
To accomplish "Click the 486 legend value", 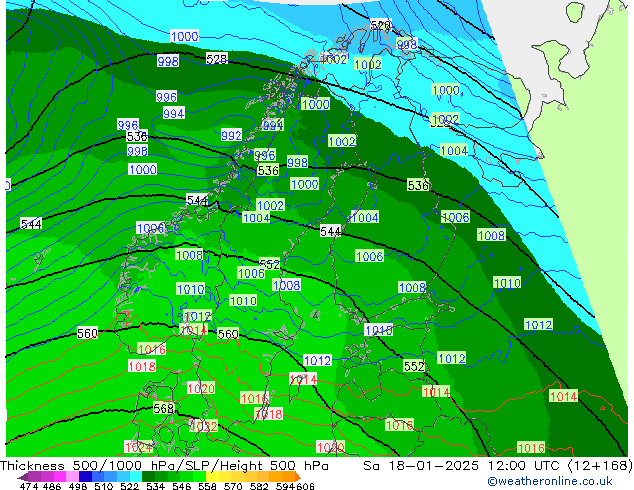I will (52, 486).
